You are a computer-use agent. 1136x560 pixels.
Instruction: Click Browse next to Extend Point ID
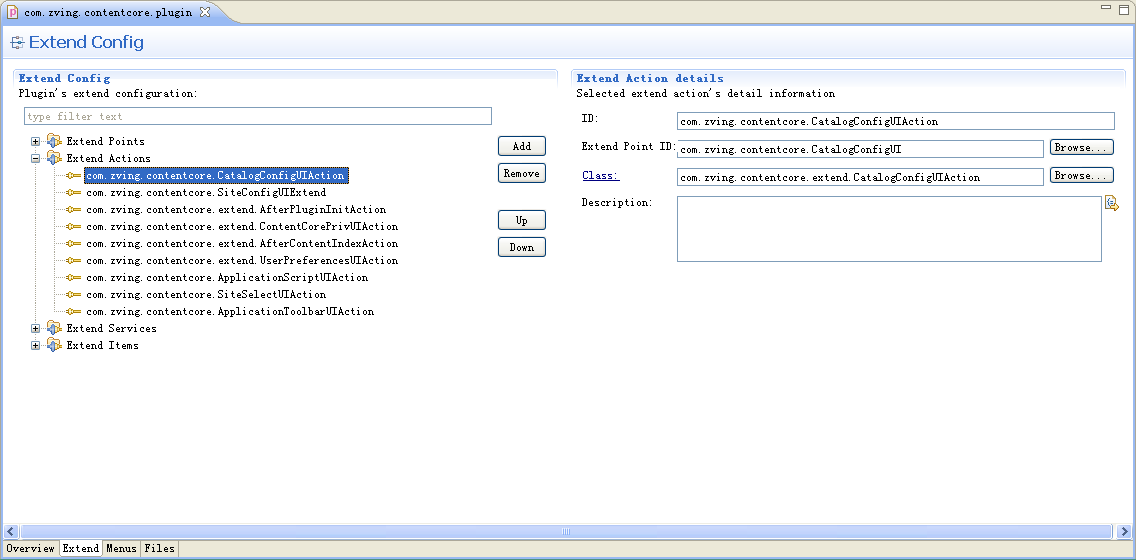pos(1081,148)
